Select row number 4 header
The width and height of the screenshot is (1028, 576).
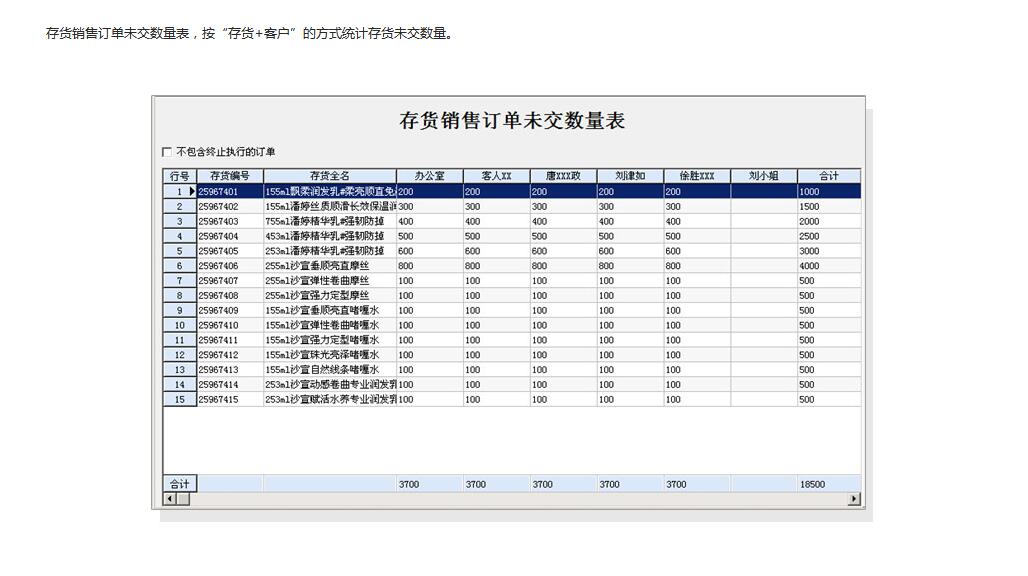point(180,236)
